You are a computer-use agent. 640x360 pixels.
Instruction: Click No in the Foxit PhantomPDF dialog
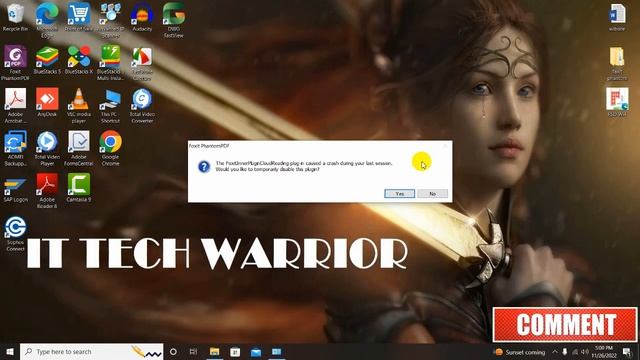point(432,193)
